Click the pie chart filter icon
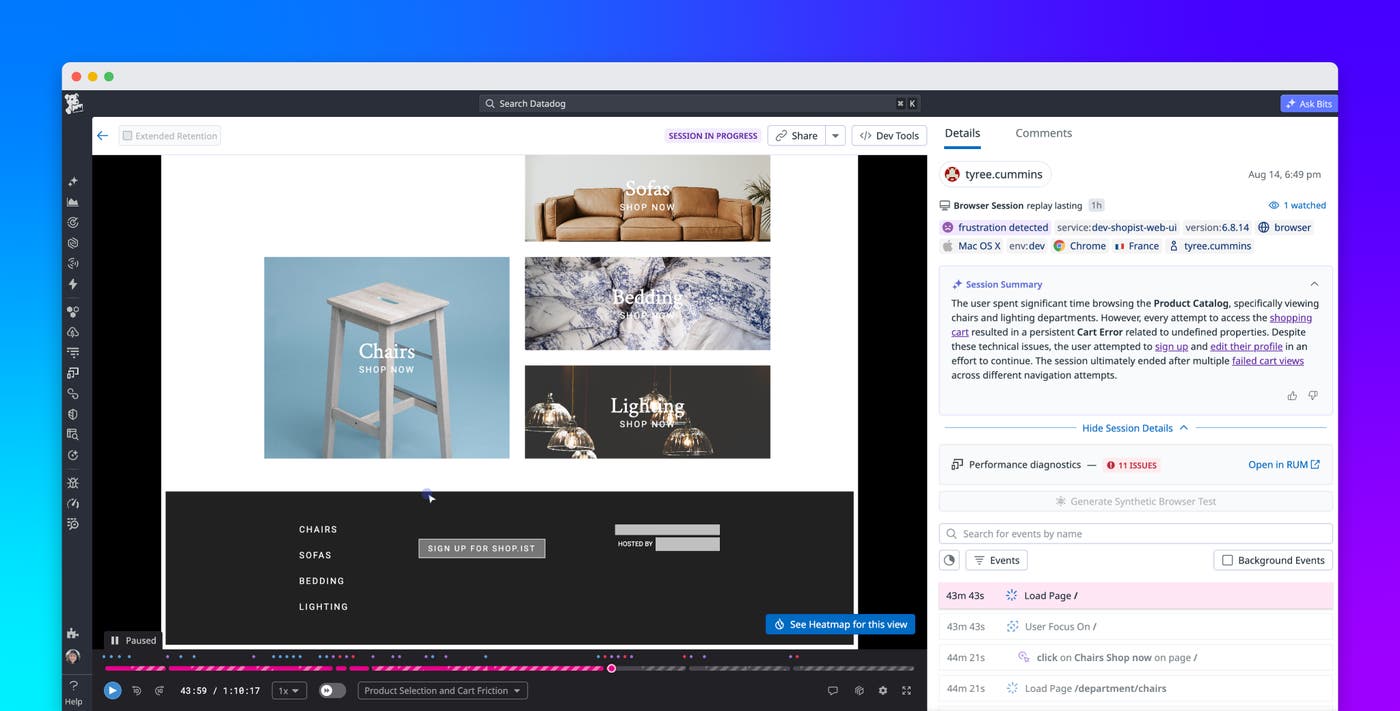 (949, 560)
